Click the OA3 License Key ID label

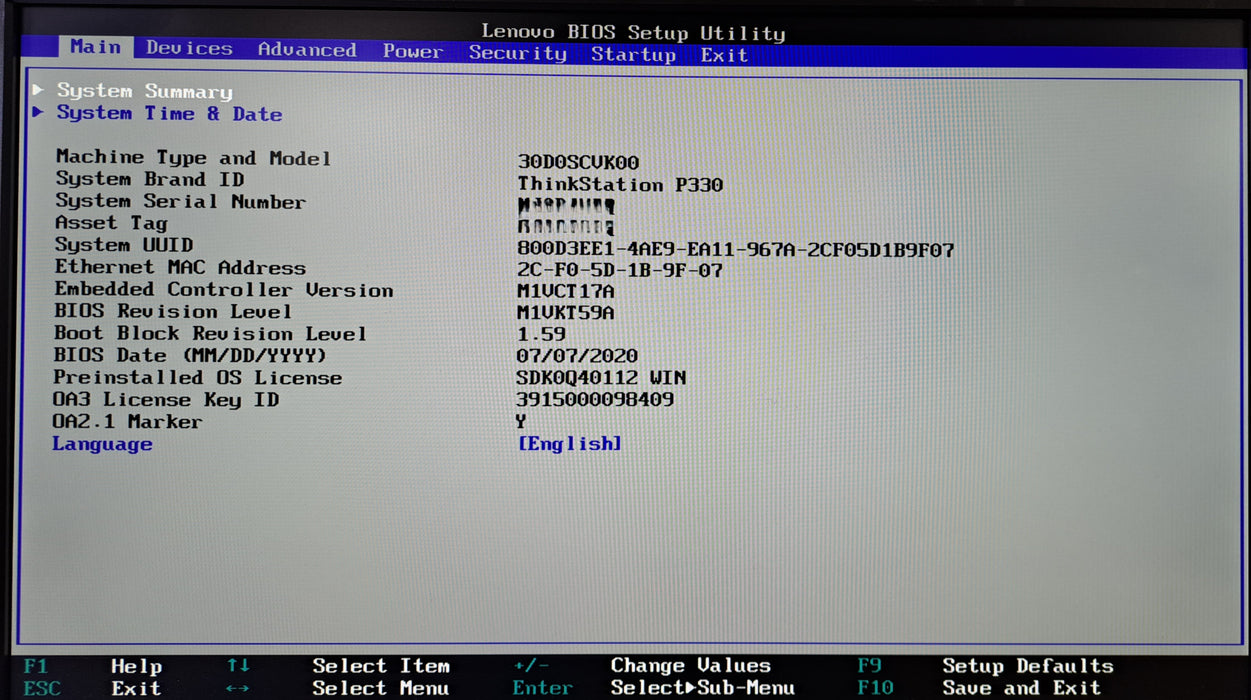[x=166, y=400]
